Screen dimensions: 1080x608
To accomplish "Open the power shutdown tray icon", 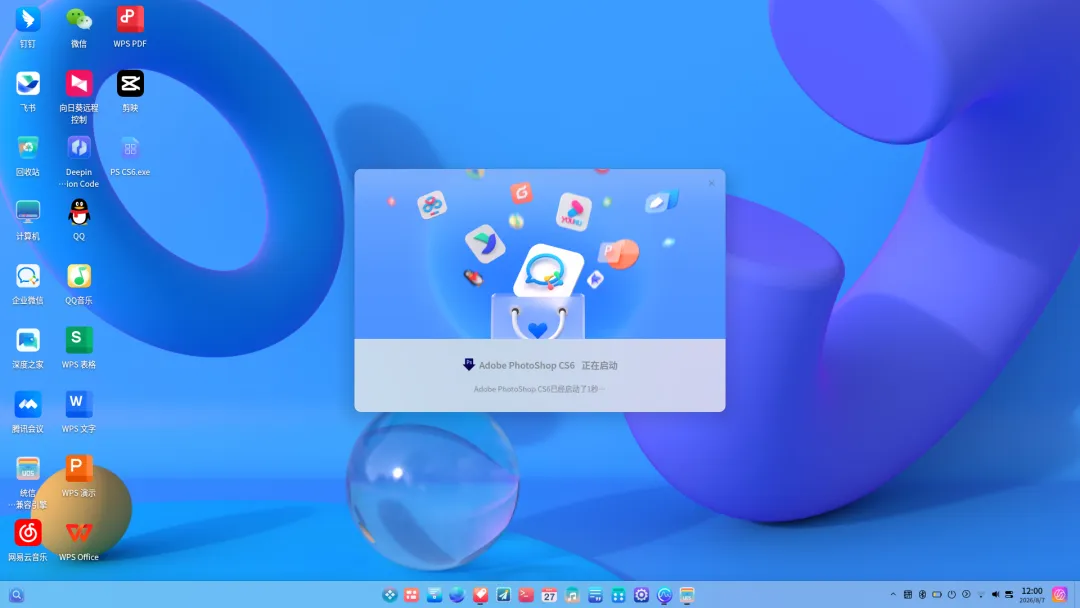I will (951, 594).
